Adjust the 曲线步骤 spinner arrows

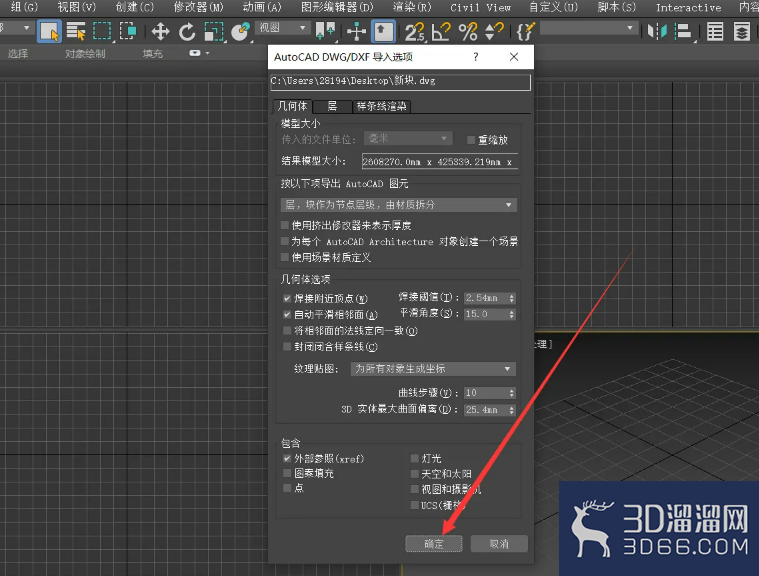pyautogui.click(x=512, y=393)
